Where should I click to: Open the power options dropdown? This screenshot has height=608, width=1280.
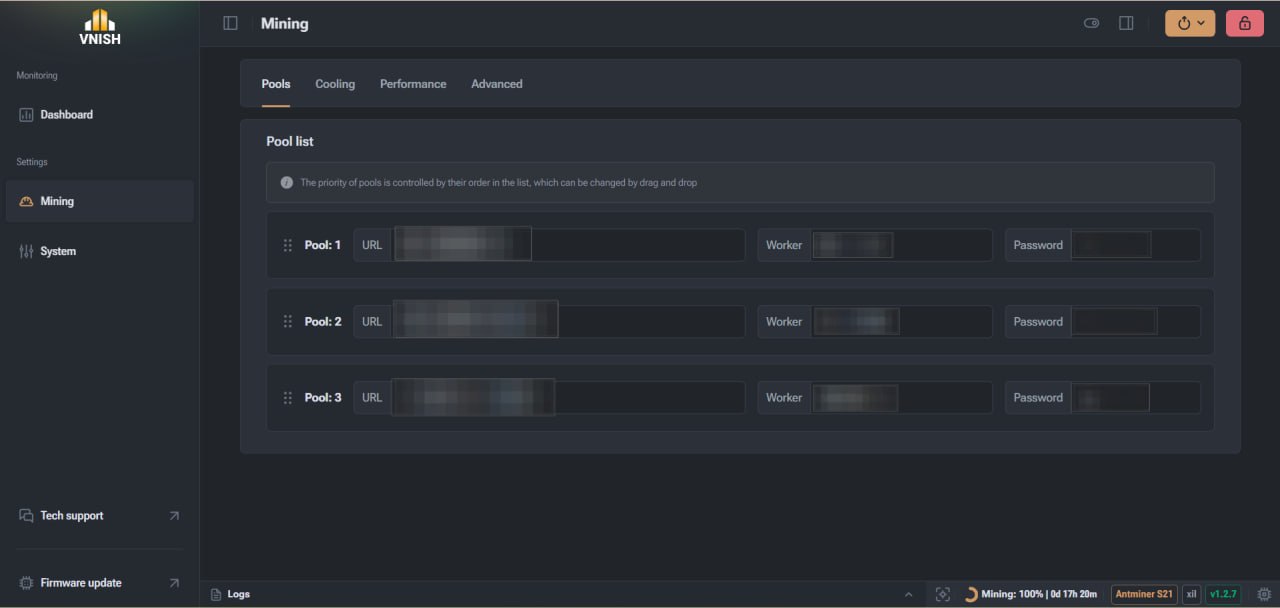(1190, 23)
